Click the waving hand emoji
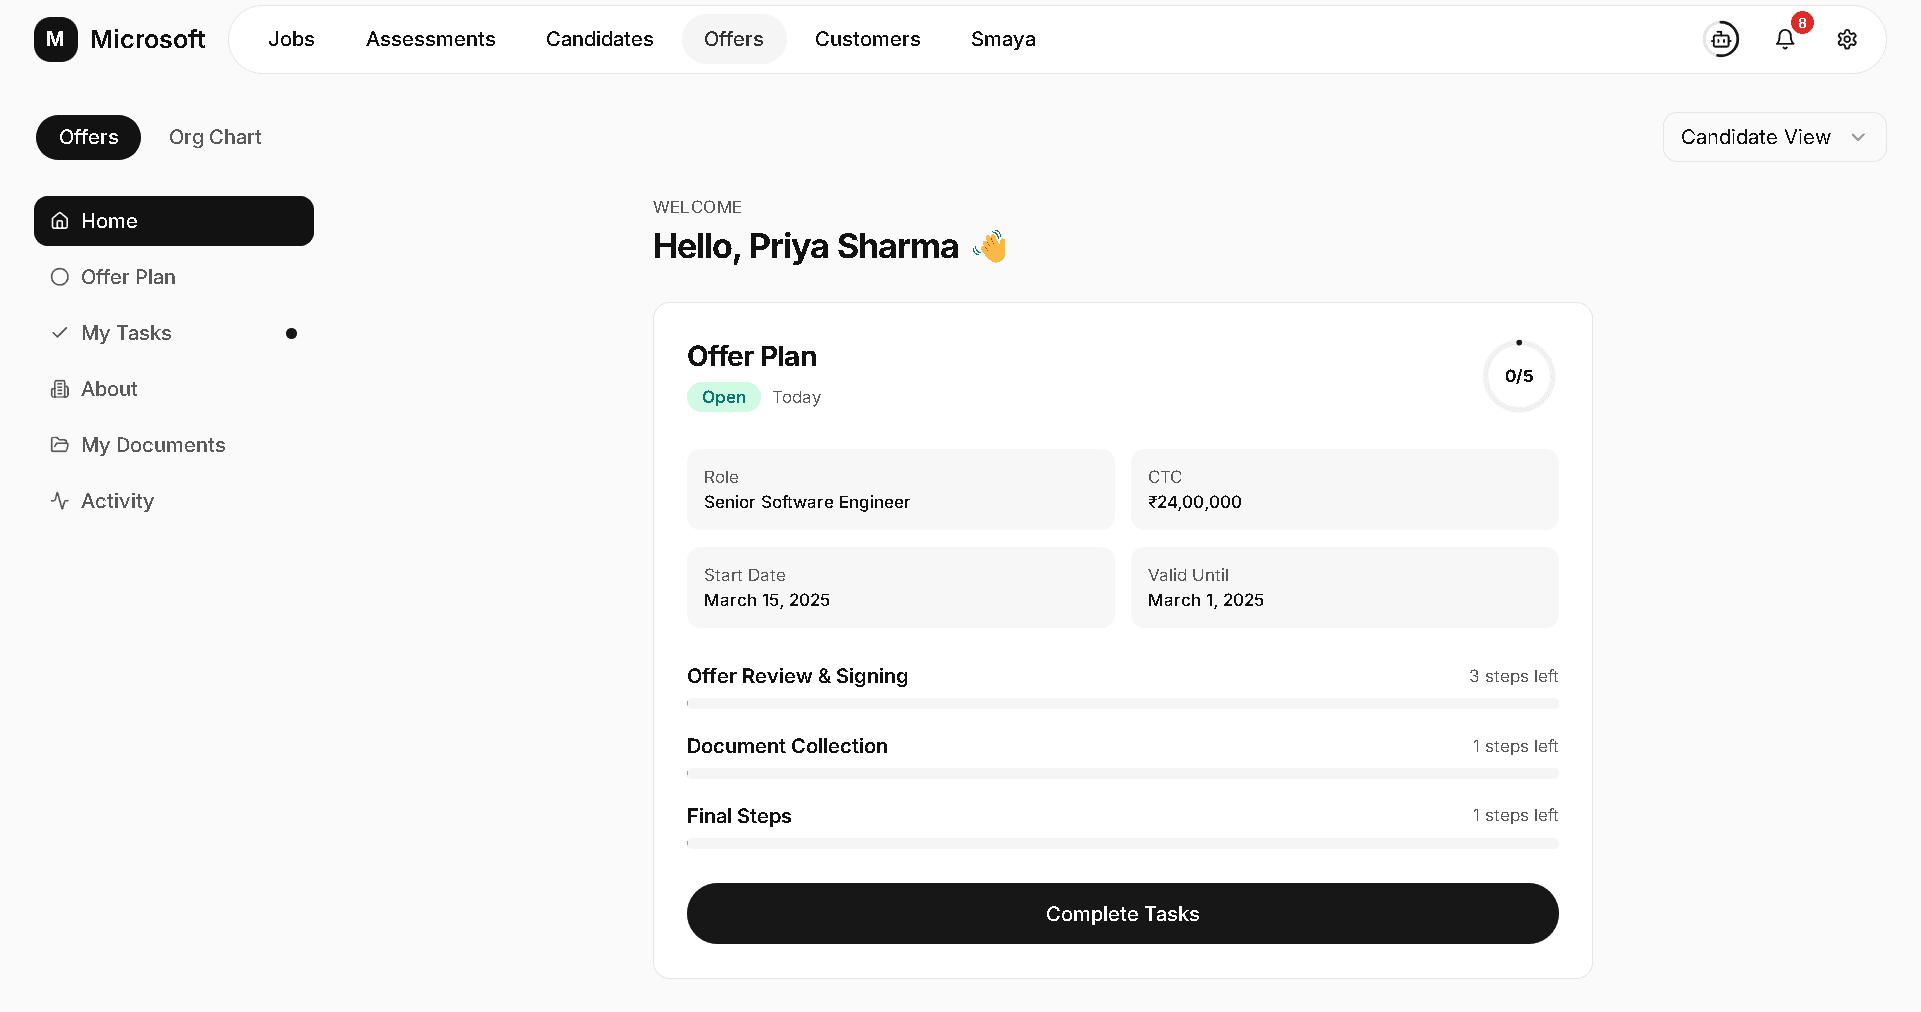Image resolution: width=1921 pixels, height=1012 pixels. click(990, 246)
